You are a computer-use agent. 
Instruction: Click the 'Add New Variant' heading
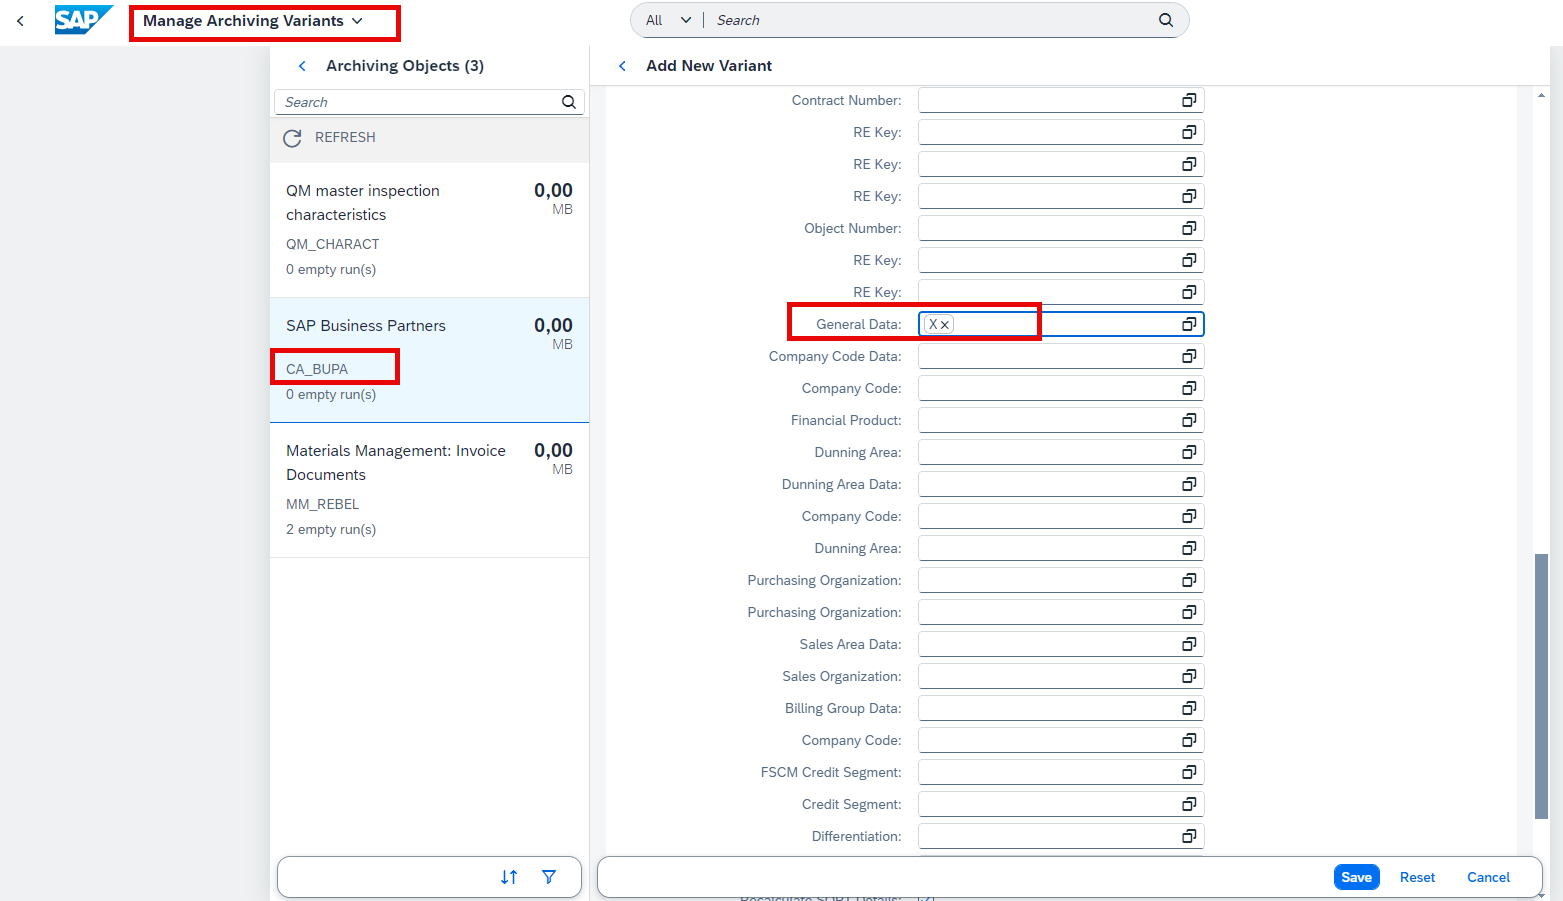(709, 66)
